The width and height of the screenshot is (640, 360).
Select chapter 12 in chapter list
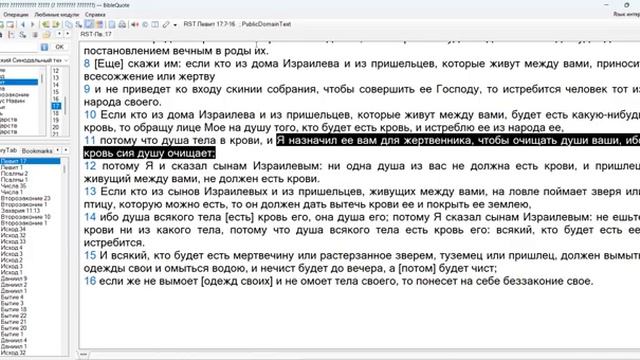[x=56, y=71]
